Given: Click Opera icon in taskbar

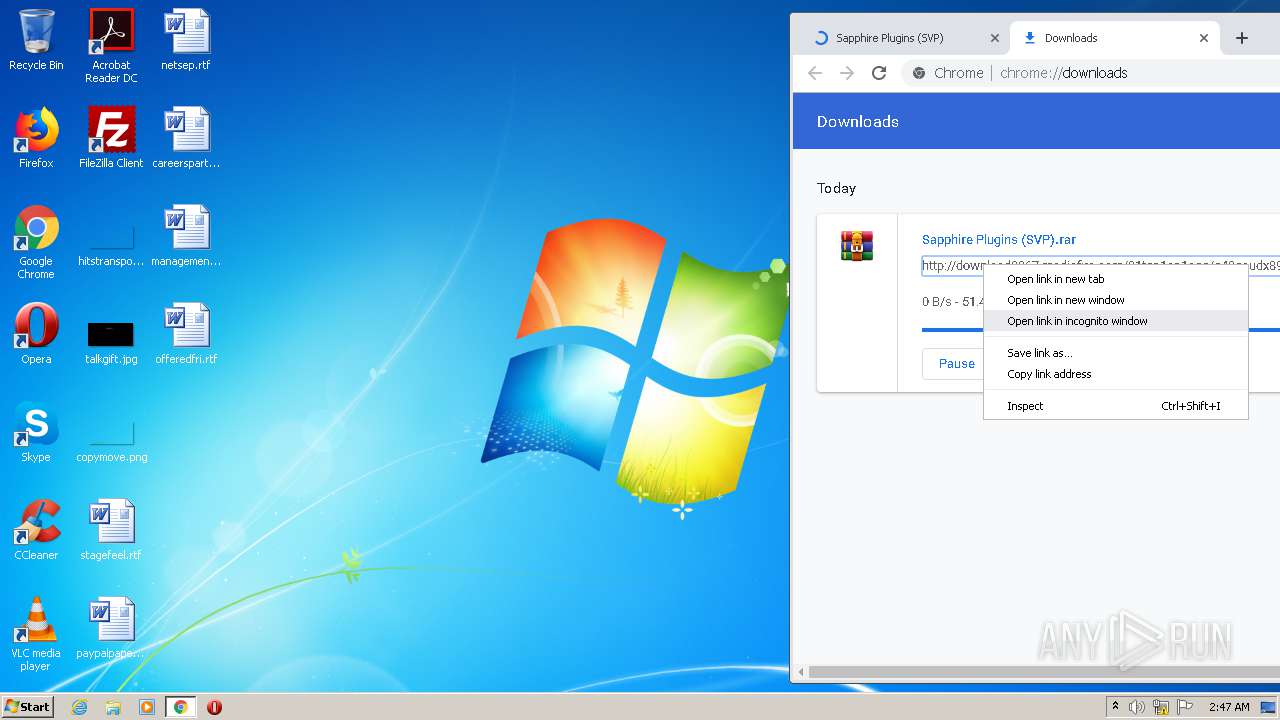Looking at the screenshot, I should point(214,707).
